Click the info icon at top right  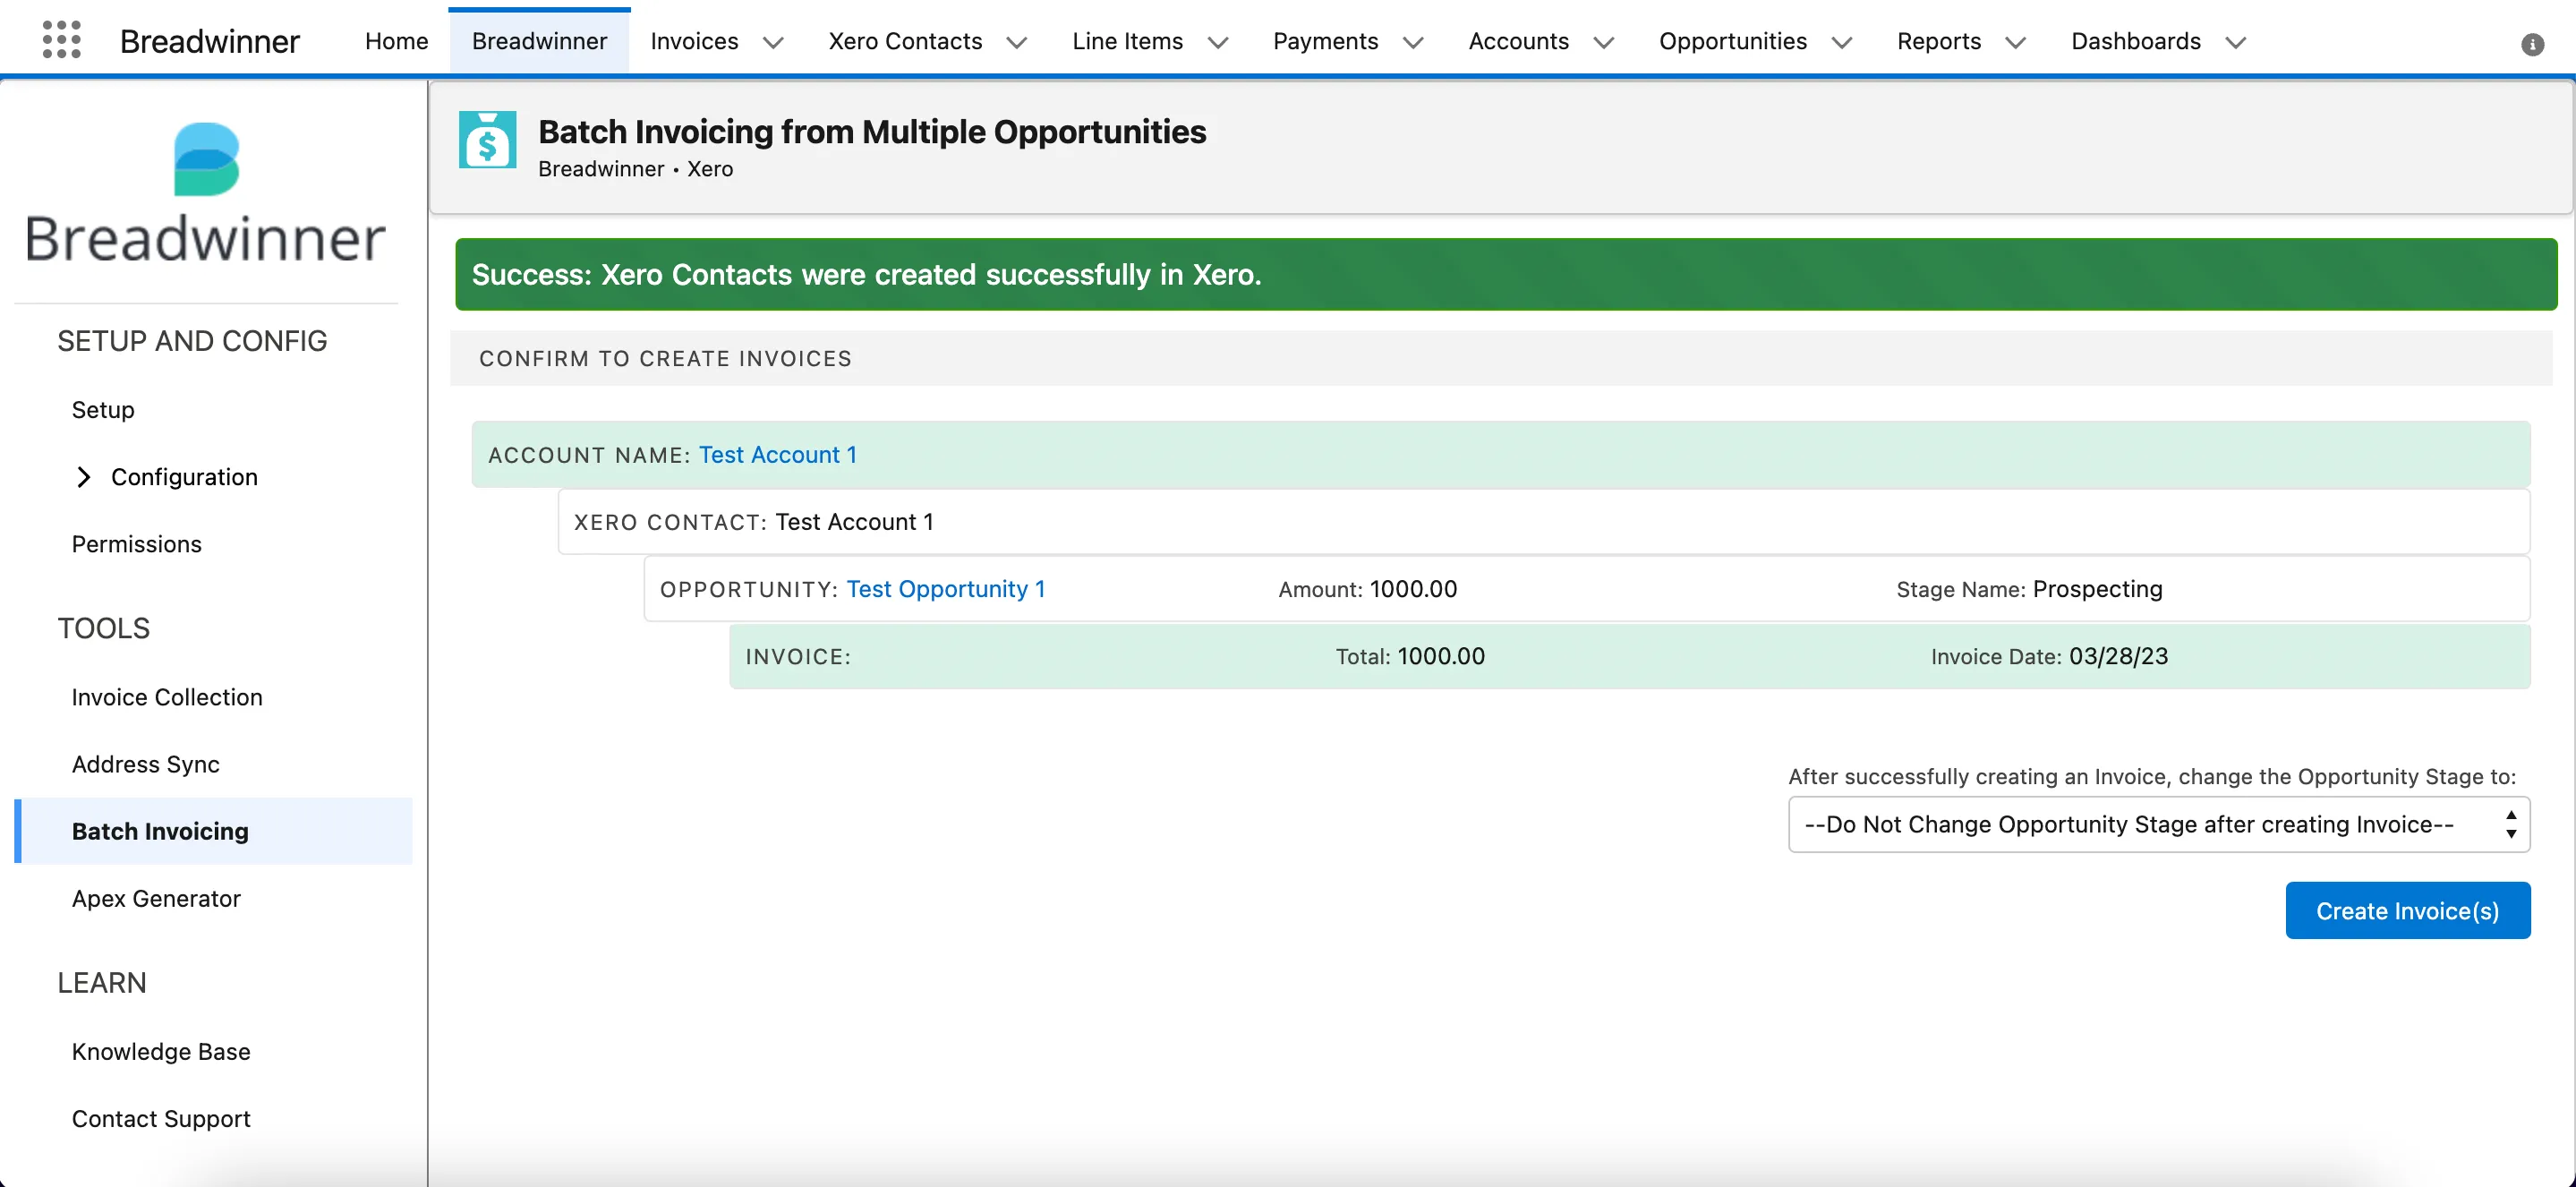coord(2532,44)
